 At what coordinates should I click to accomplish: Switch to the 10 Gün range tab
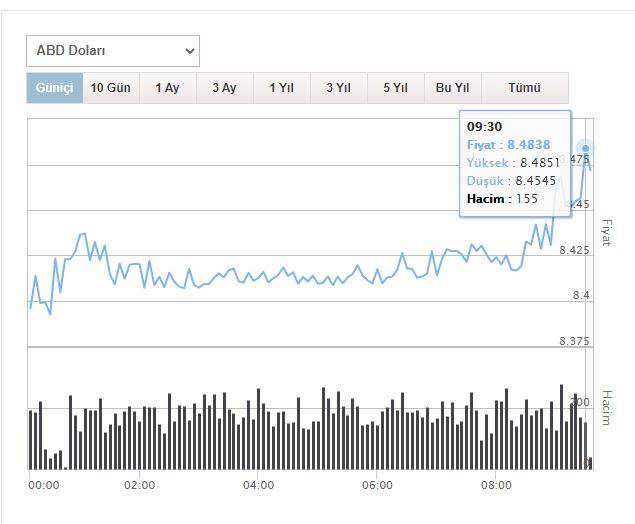[x=110, y=88]
